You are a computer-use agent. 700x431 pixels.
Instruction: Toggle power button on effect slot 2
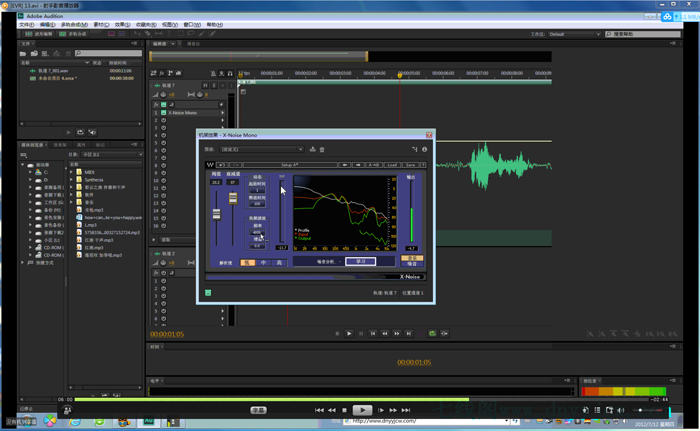tap(163, 120)
